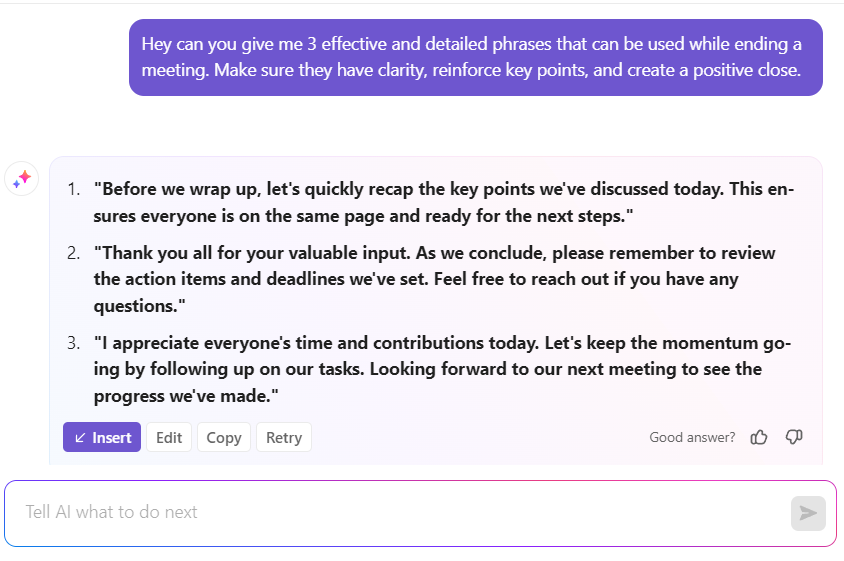Click list number 3 marker
844x561 pixels.
coord(74,343)
